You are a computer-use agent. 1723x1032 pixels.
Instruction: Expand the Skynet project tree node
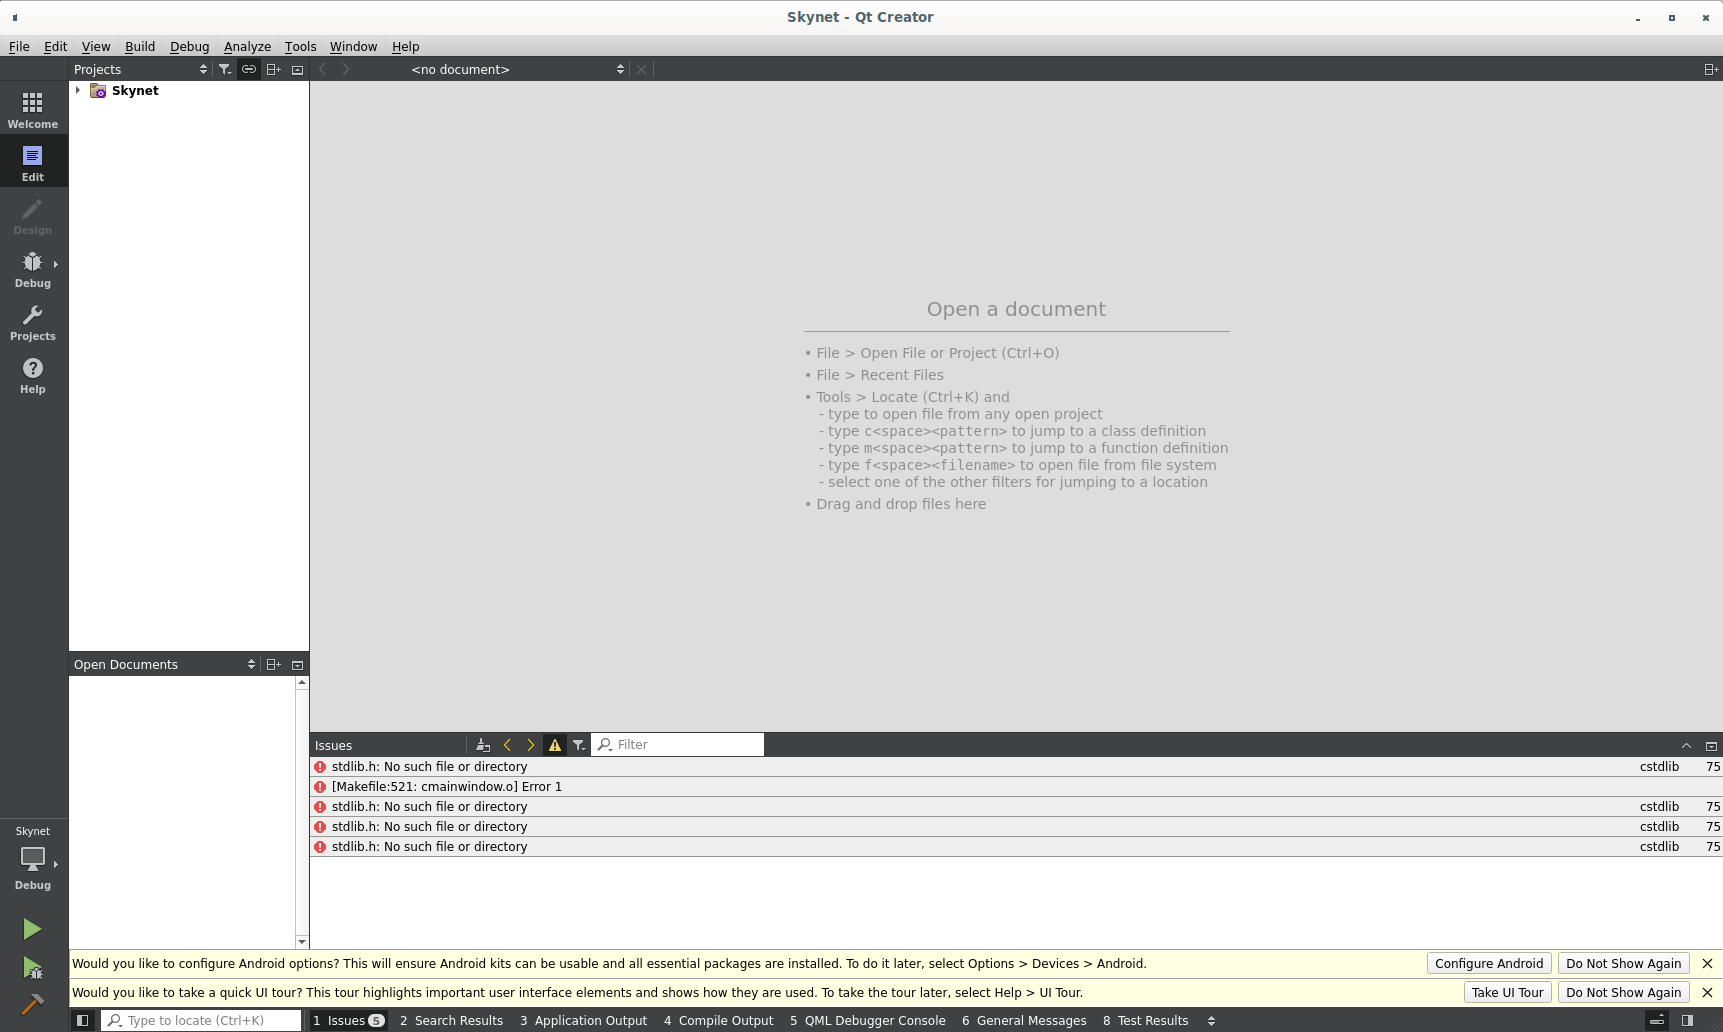(78, 90)
